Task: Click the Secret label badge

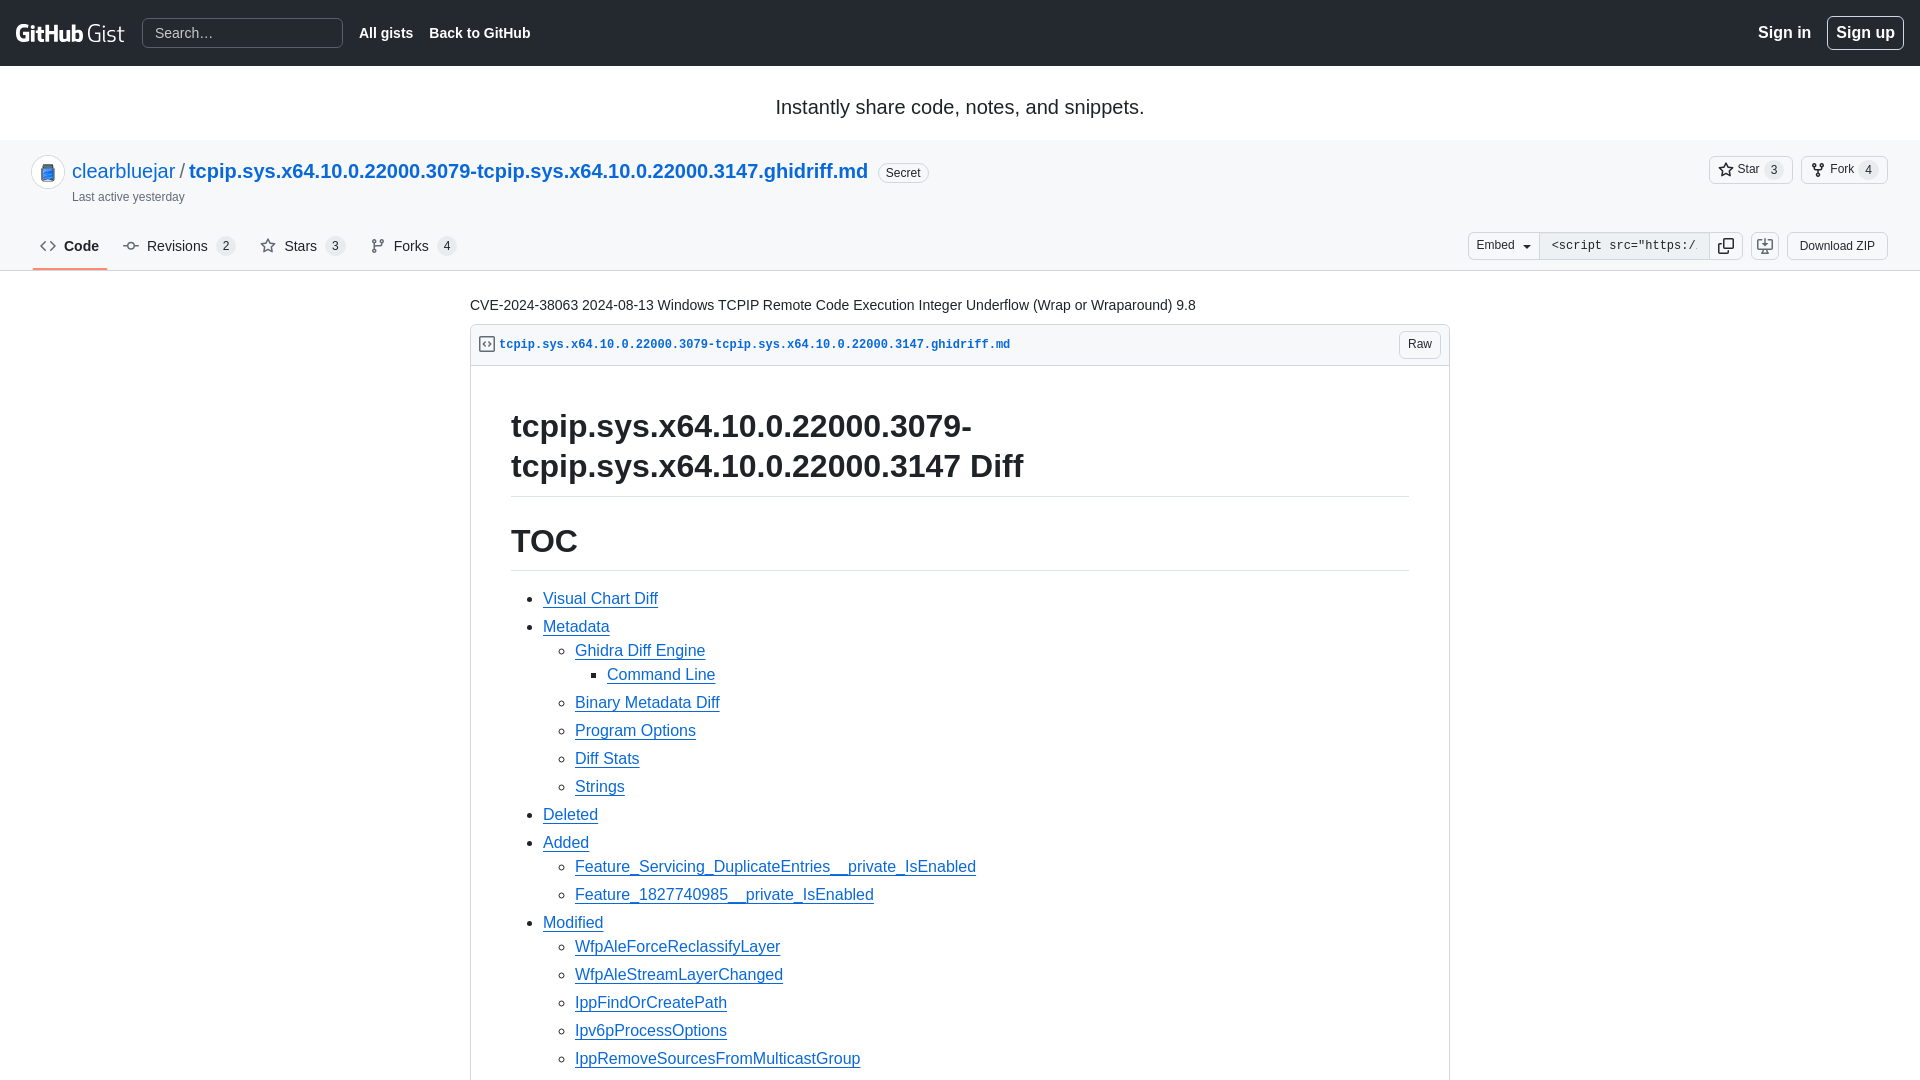Action: click(903, 173)
